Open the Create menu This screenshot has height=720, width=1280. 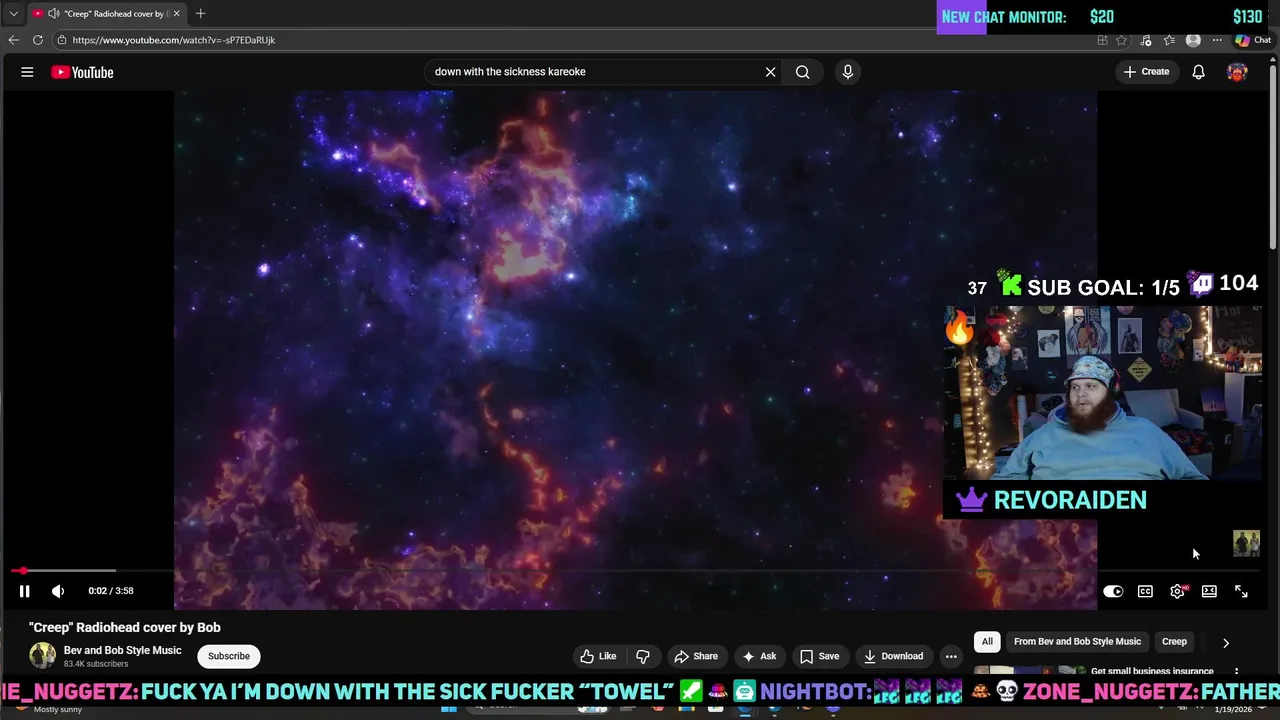tap(1146, 72)
